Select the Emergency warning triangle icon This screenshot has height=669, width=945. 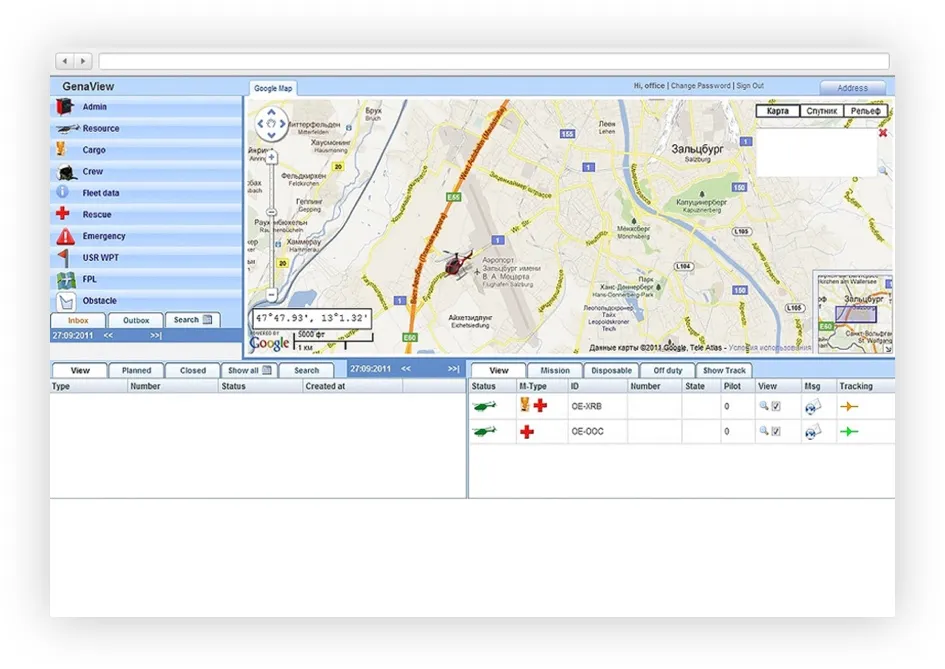click(x=65, y=236)
